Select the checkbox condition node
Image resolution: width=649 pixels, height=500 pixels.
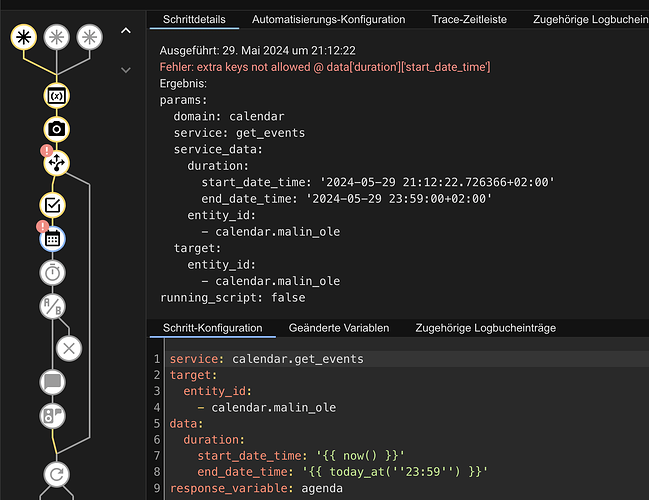pyautogui.click(x=53, y=205)
